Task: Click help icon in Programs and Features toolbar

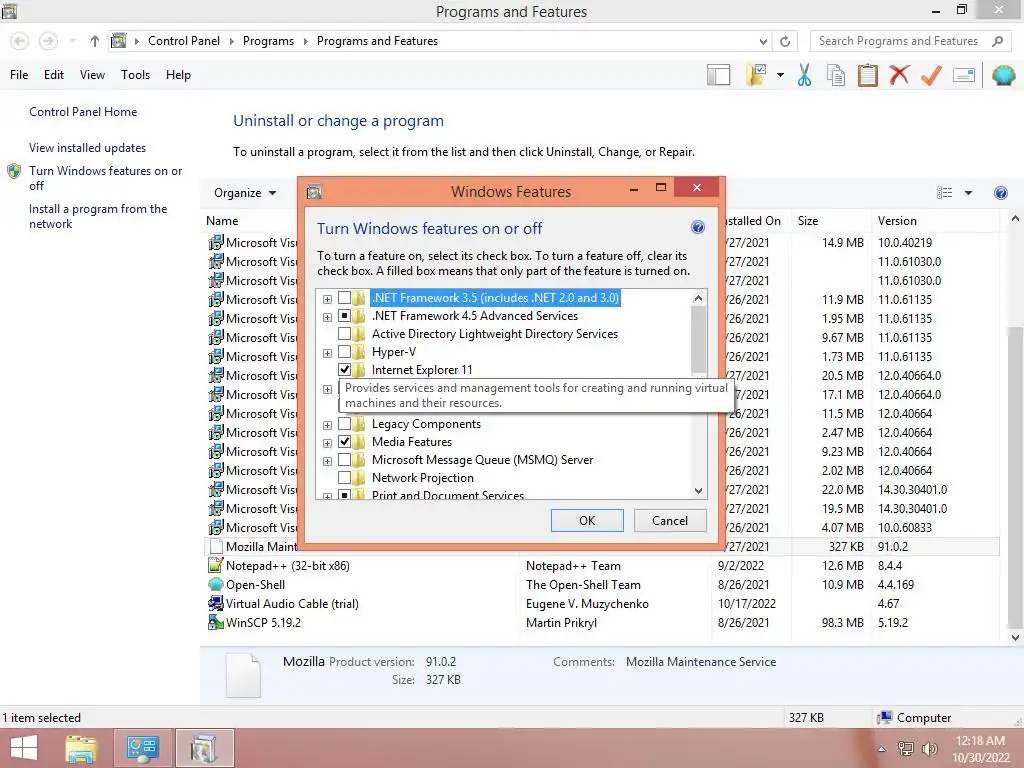Action: pos(1000,193)
